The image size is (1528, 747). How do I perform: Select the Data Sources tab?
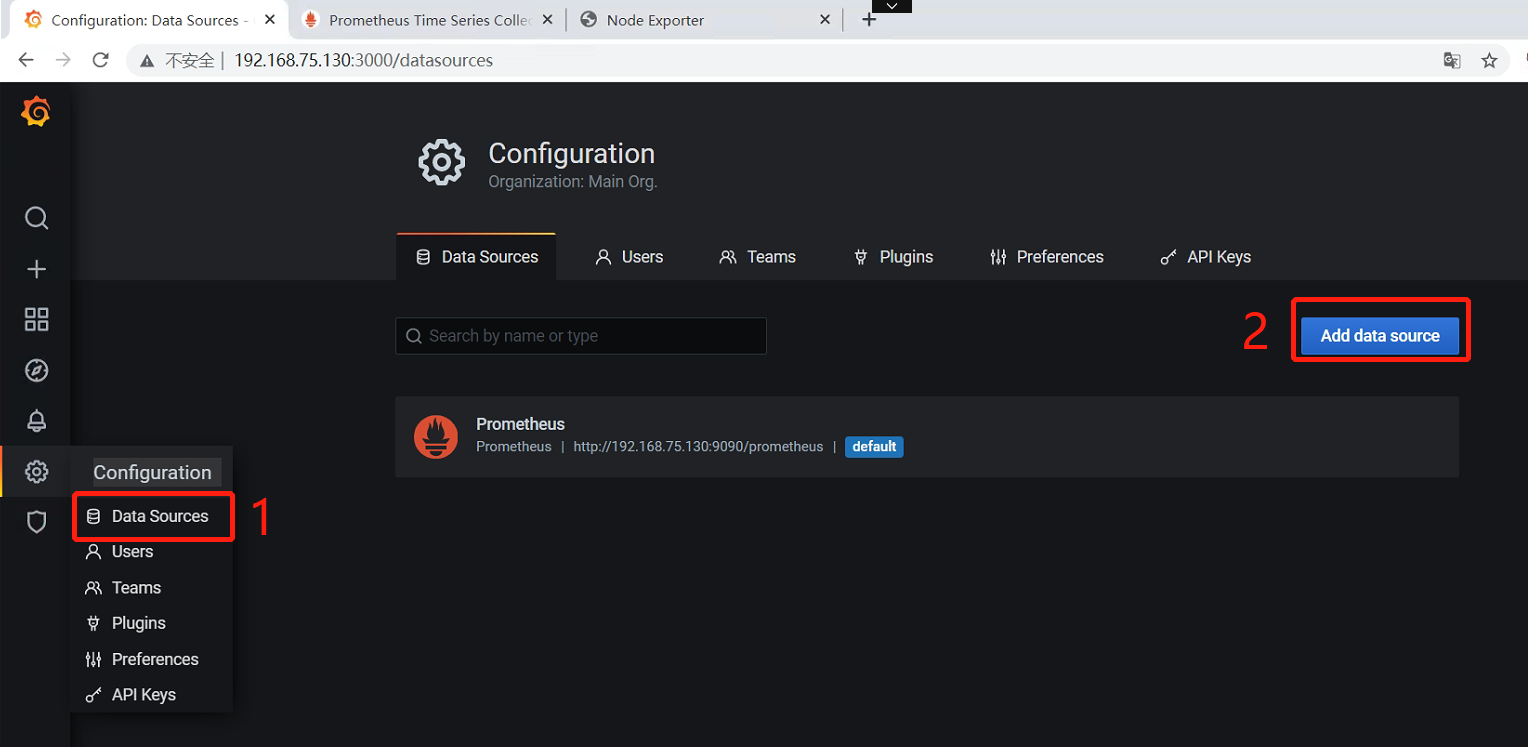(x=476, y=257)
